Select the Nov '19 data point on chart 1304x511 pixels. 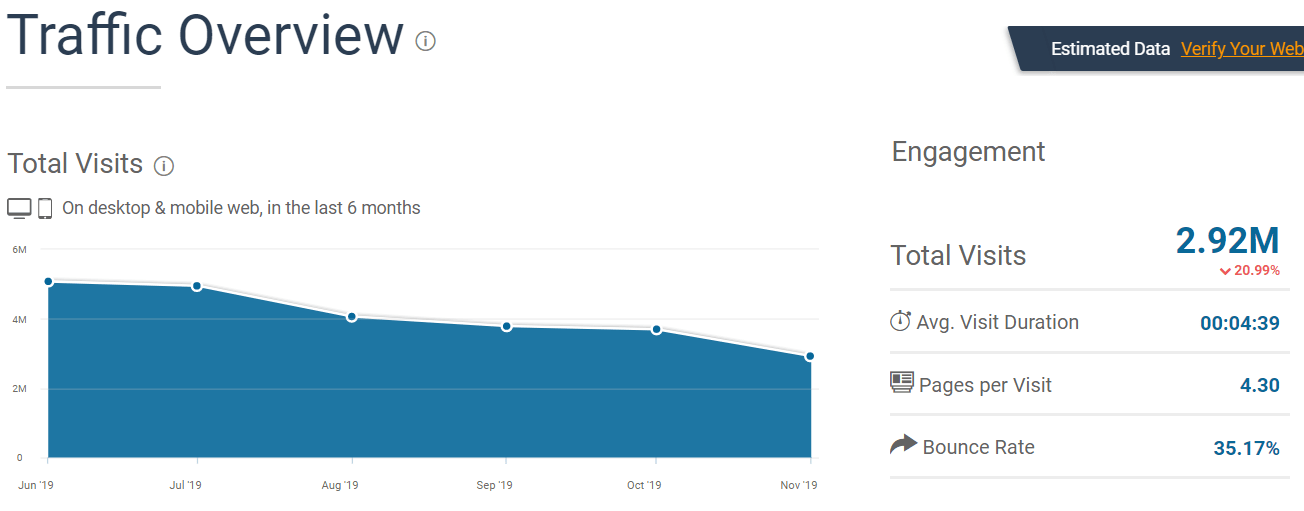click(809, 356)
